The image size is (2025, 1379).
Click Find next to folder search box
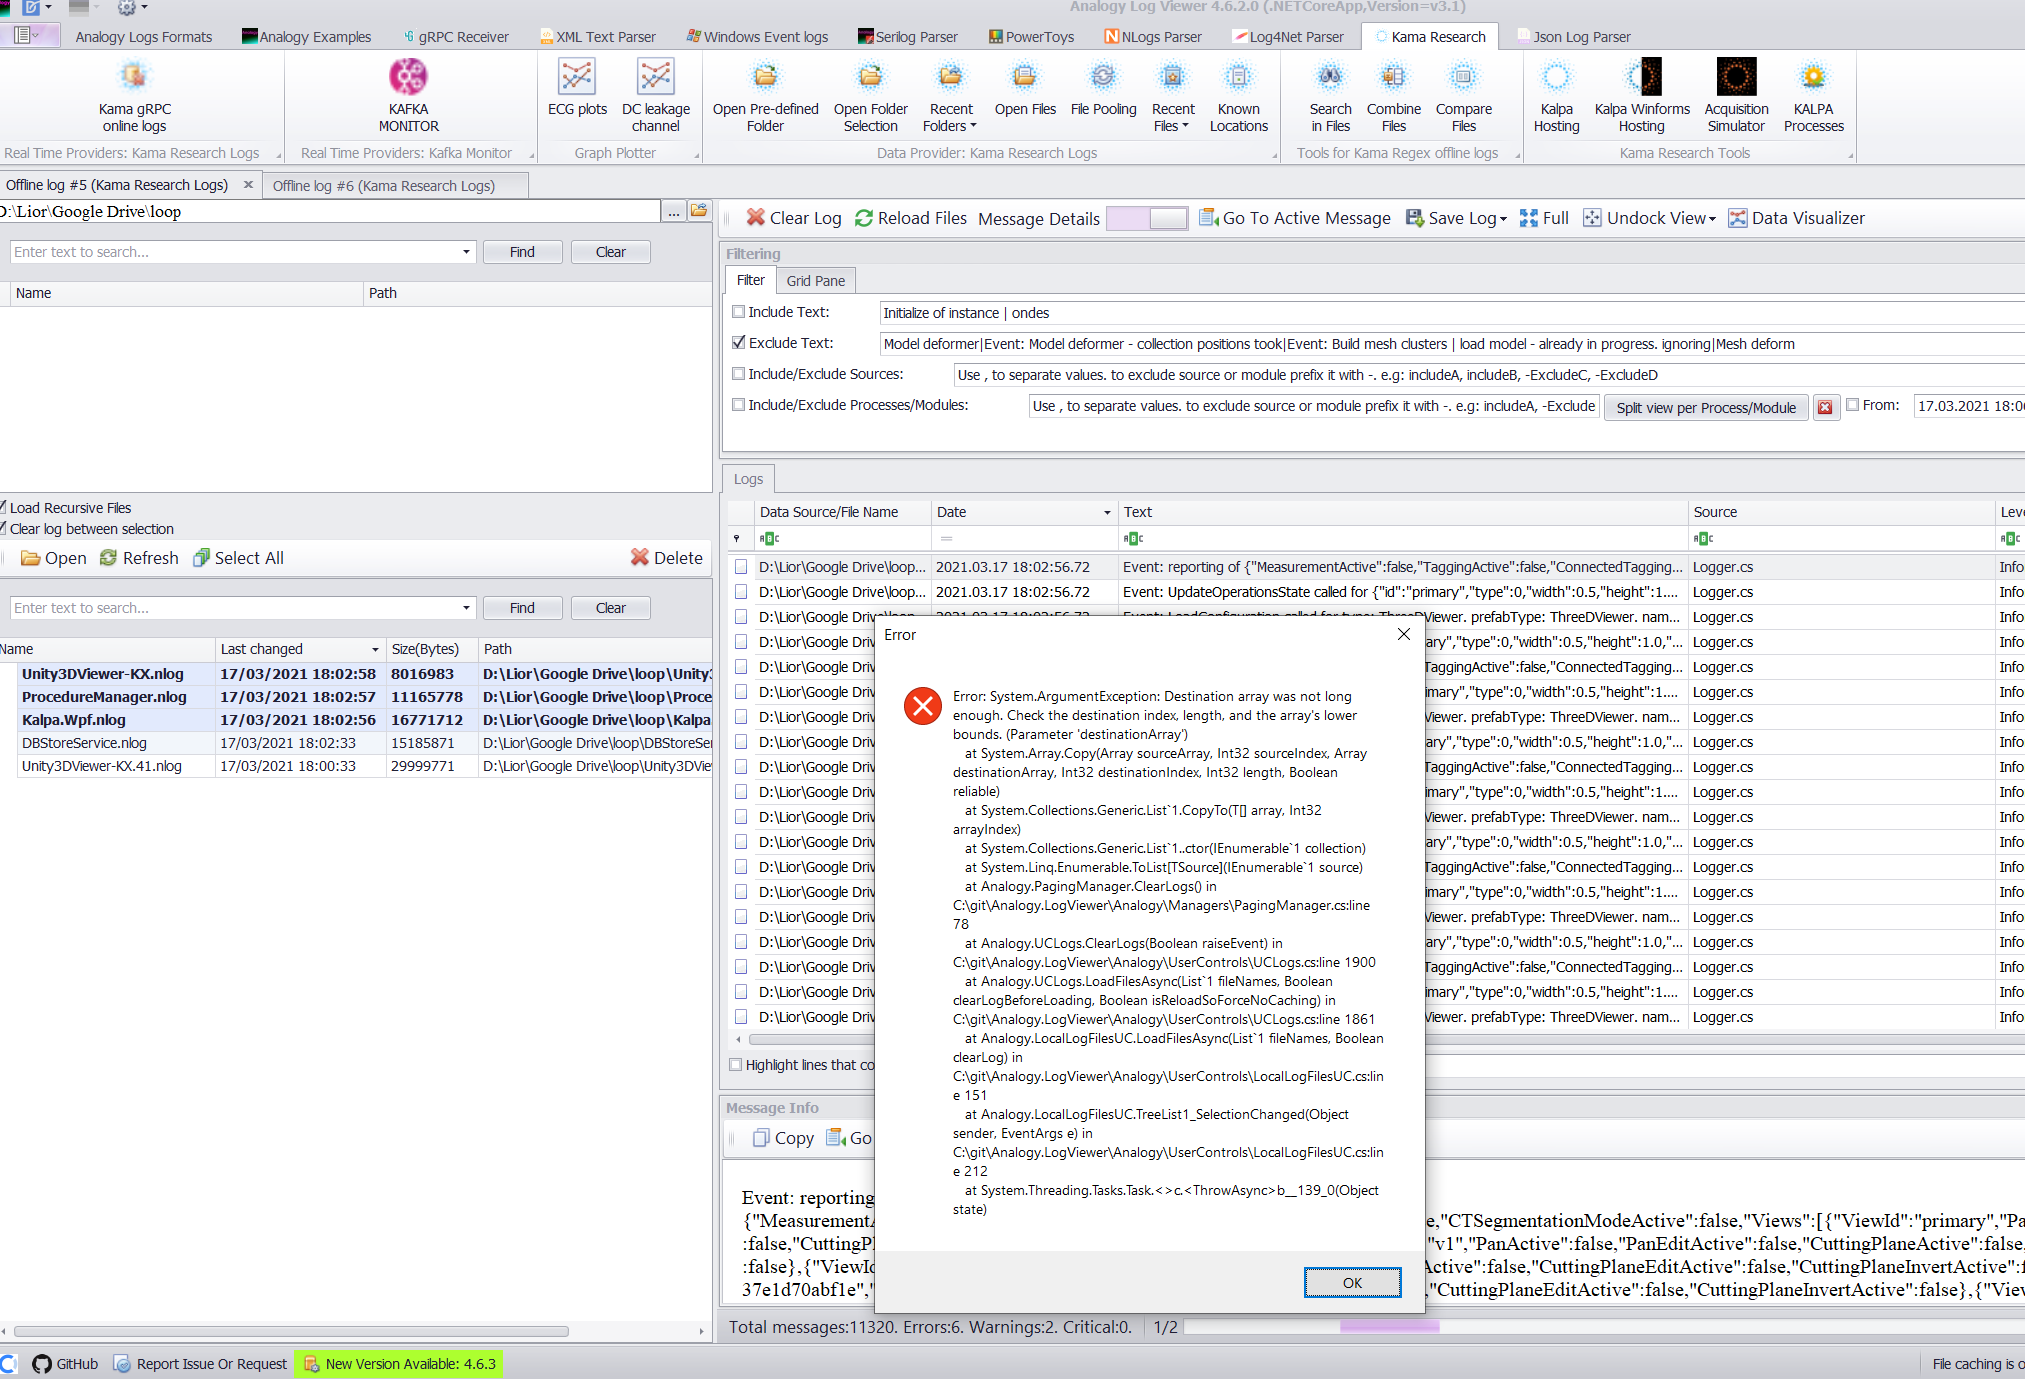[x=522, y=252]
